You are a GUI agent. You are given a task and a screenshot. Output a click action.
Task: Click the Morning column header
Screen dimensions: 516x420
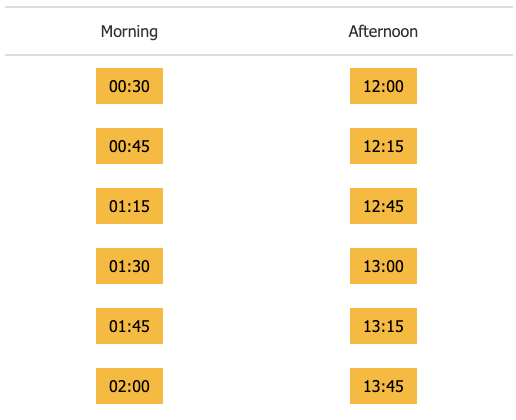(129, 32)
